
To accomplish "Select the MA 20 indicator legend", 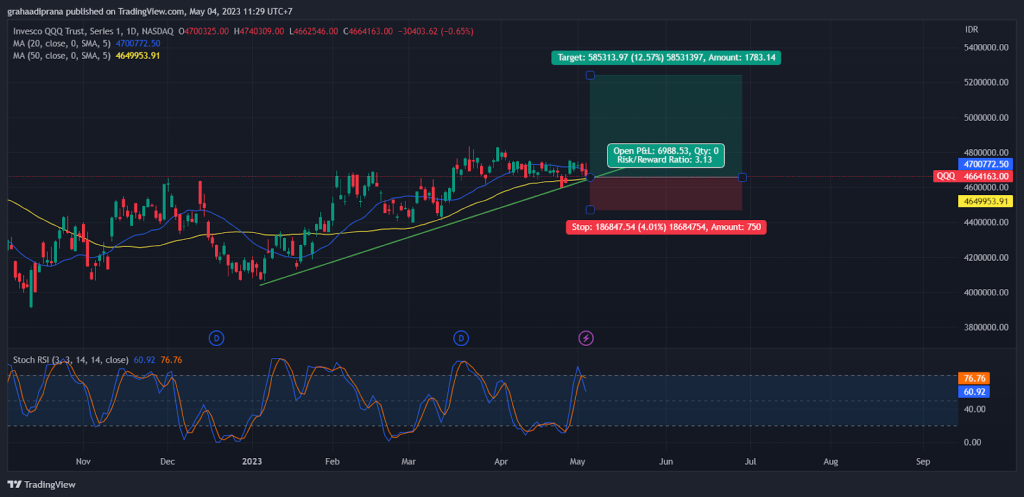I will 87,43.
